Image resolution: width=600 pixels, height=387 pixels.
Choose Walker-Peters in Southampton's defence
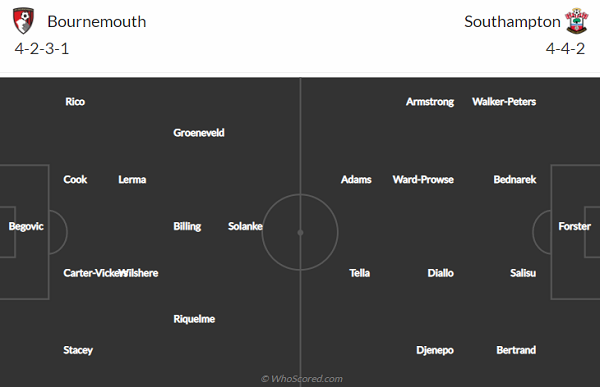pyautogui.click(x=504, y=102)
